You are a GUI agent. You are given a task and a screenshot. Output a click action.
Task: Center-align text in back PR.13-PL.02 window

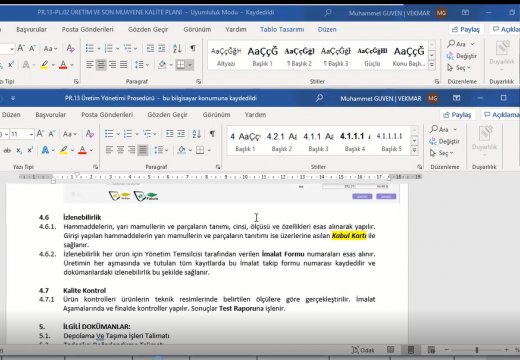(x=101, y=64)
